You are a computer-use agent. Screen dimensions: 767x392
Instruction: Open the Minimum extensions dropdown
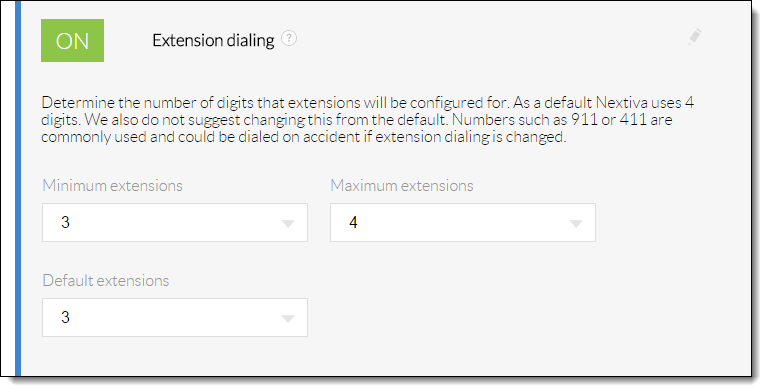click(x=175, y=223)
